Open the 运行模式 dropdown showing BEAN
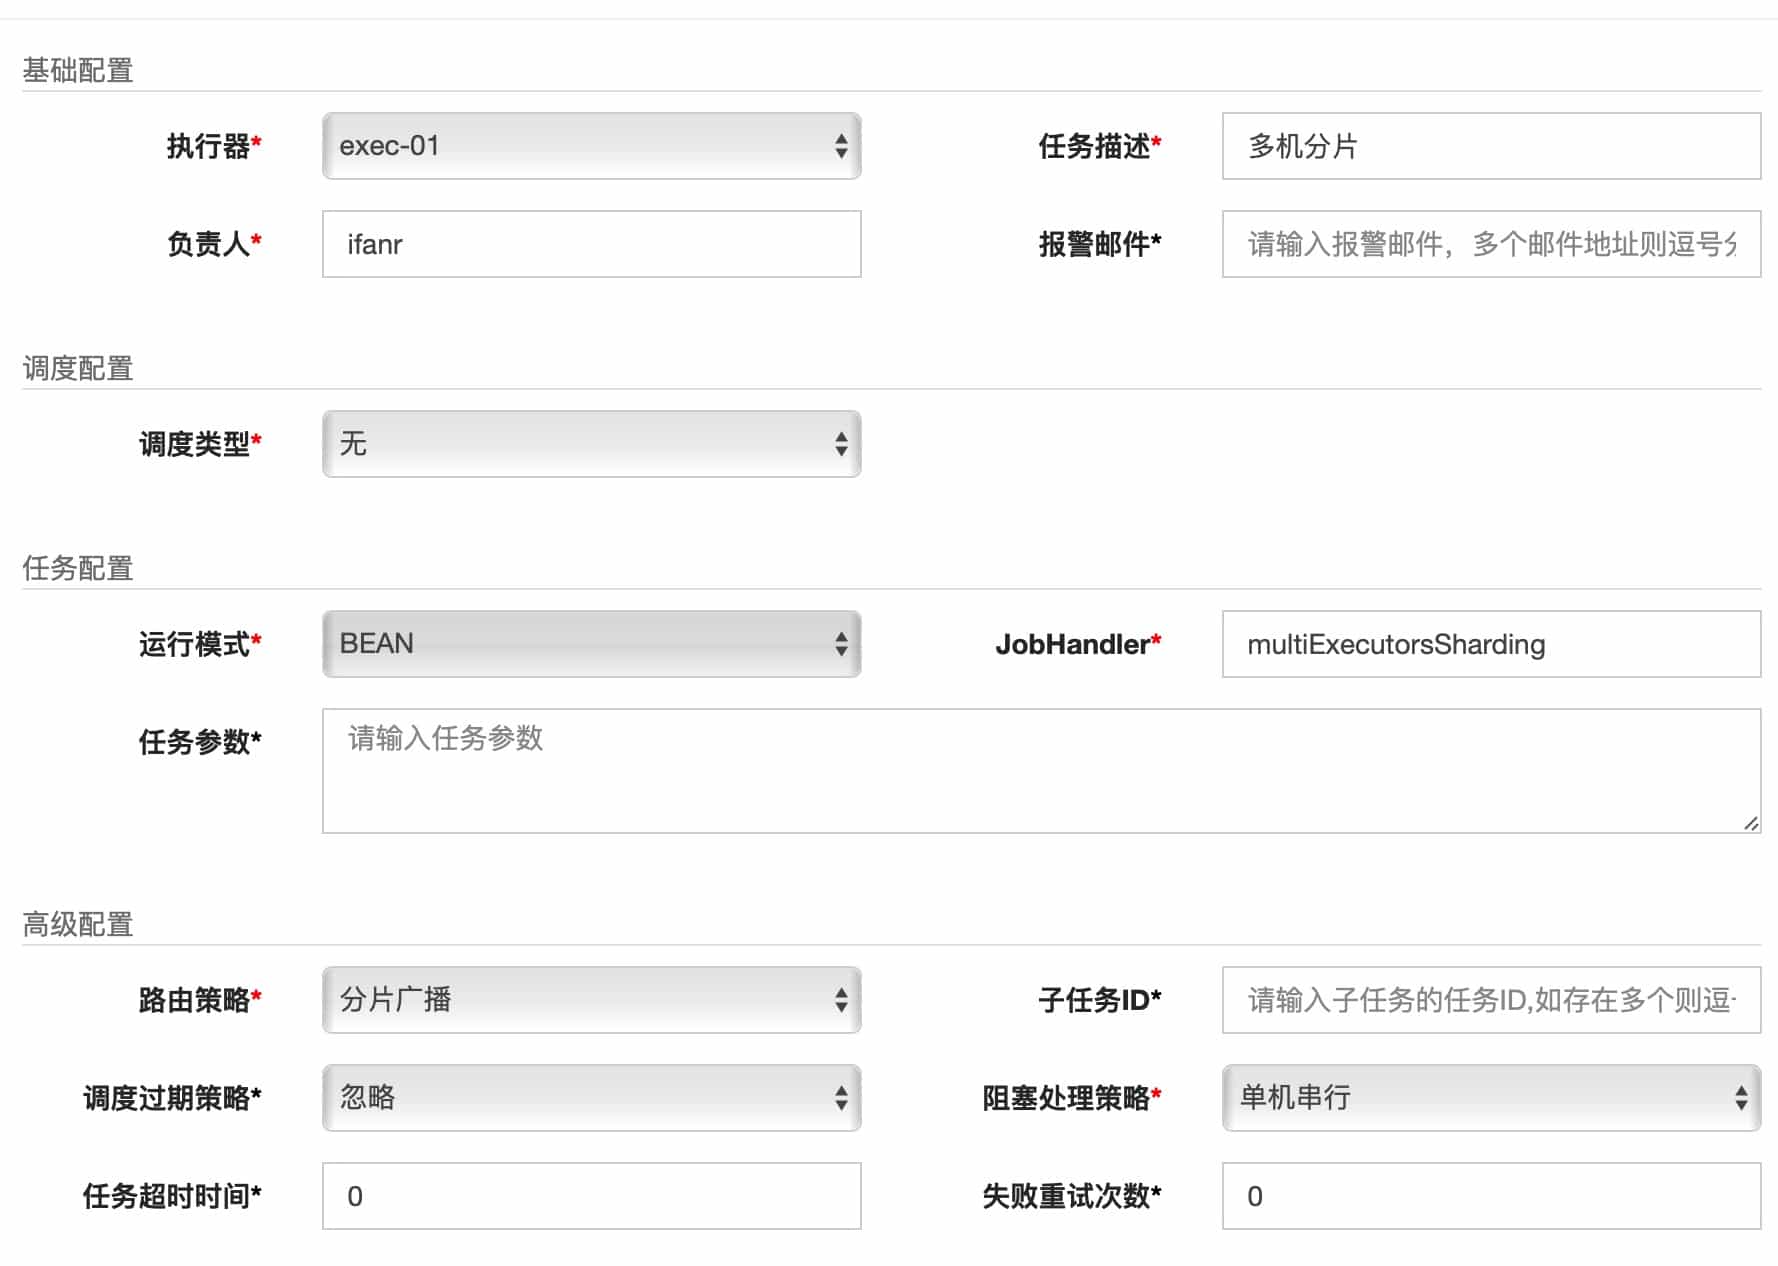Image resolution: width=1778 pixels, height=1266 pixels. click(x=590, y=644)
